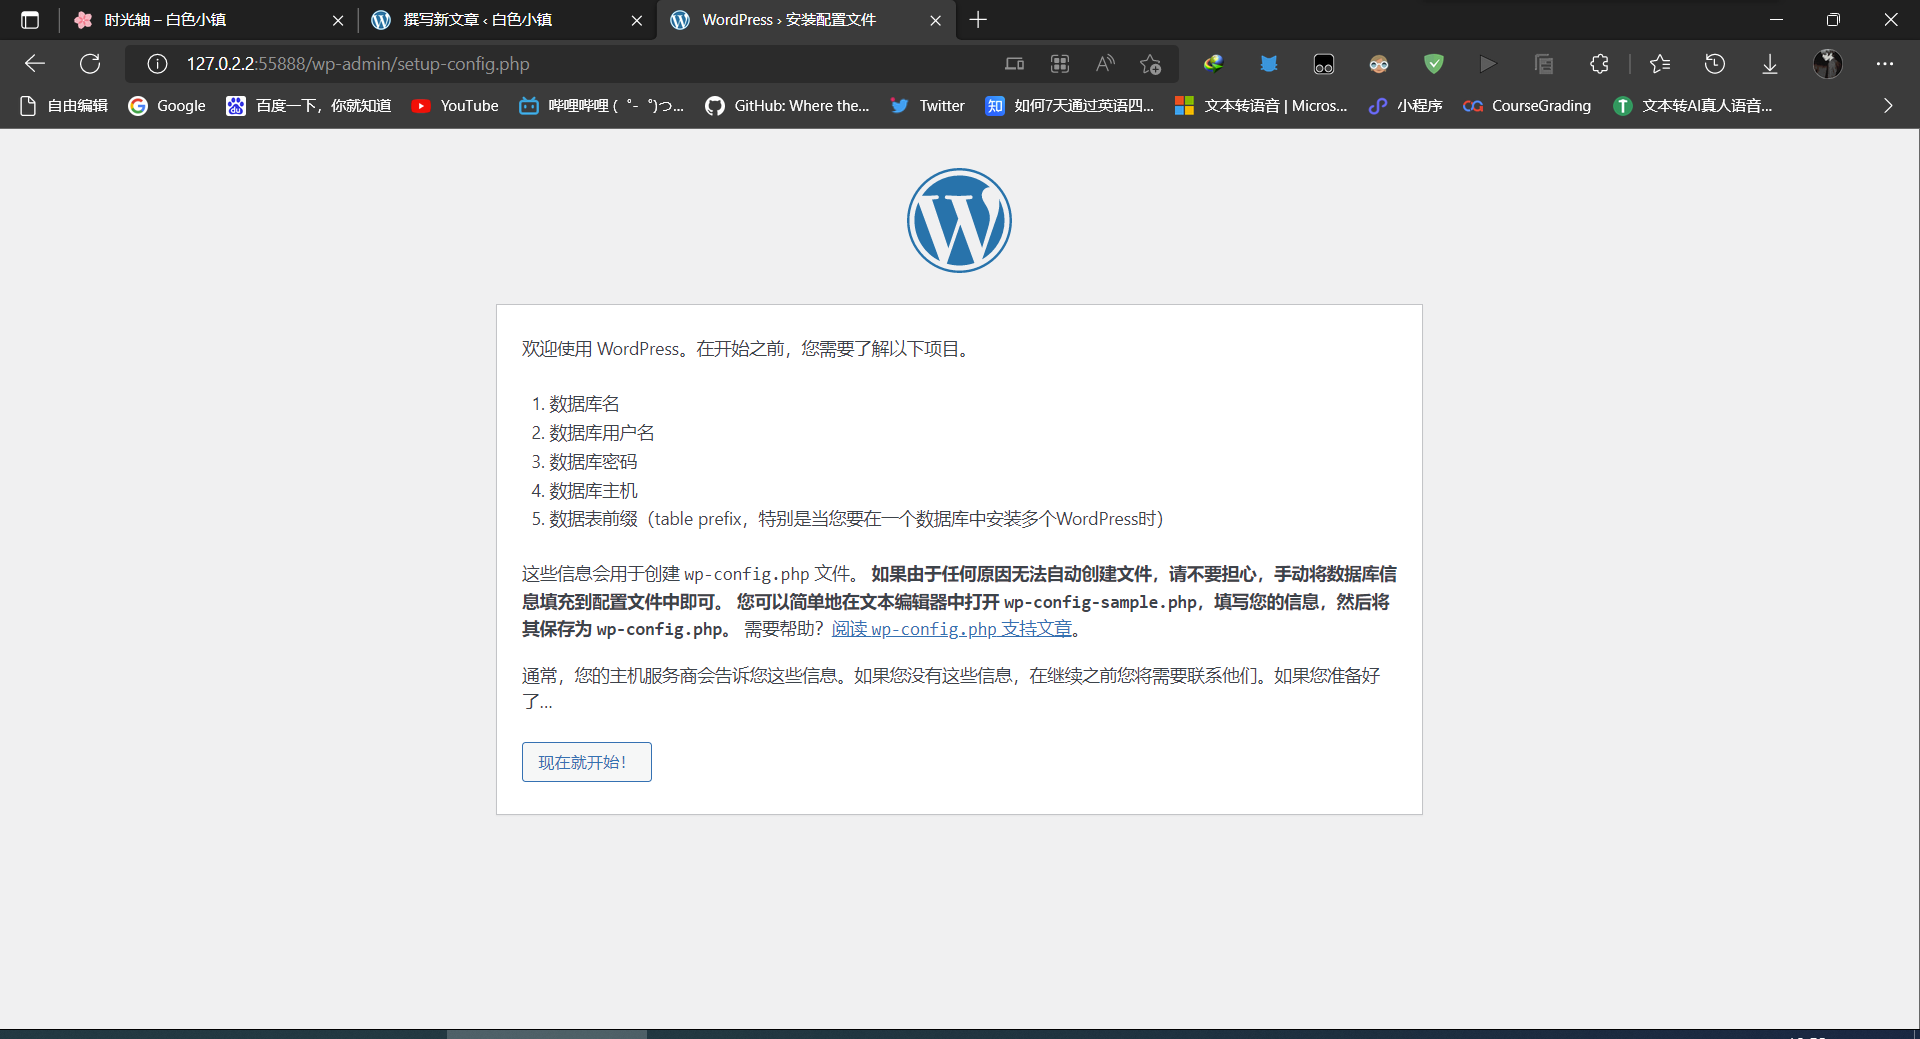The image size is (1920, 1039).
Task: Expand the bookmarks bar overflow chevron
Action: pos(1887,106)
